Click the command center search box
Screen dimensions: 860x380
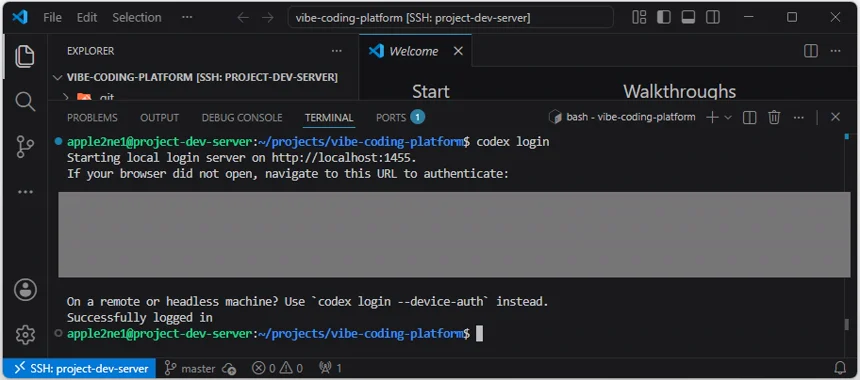pos(450,18)
